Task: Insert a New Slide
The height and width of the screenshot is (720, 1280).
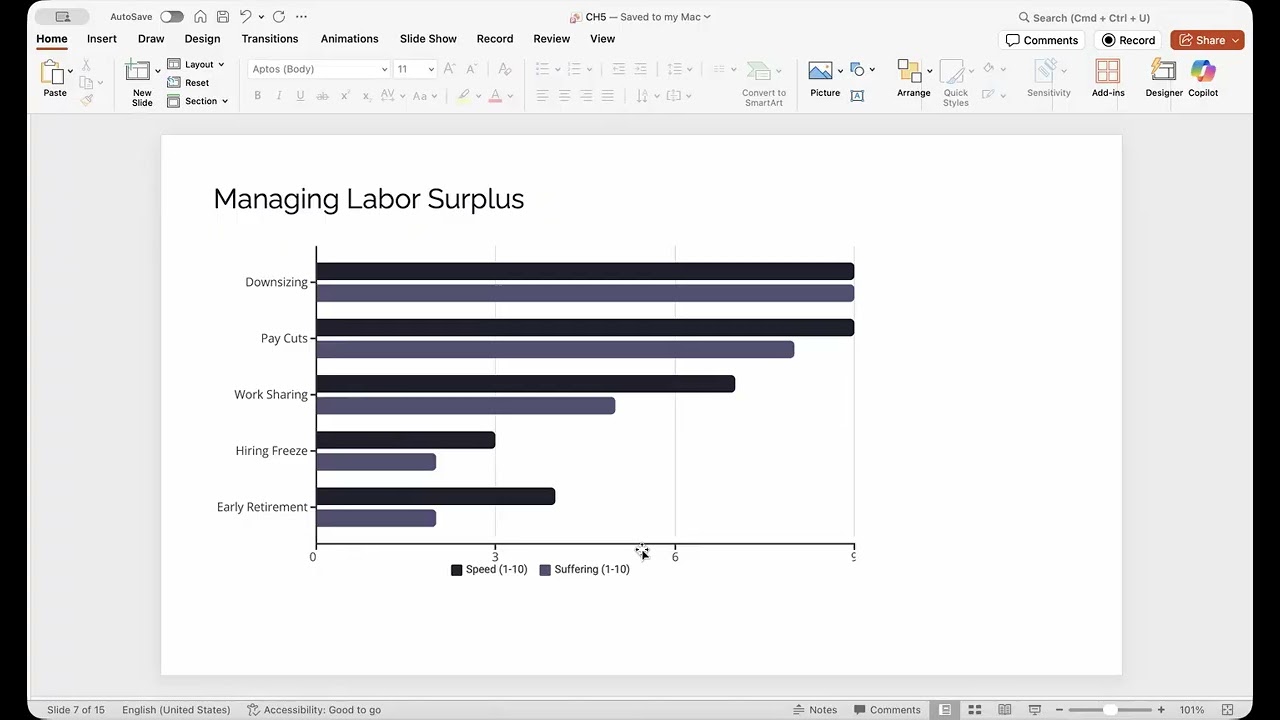Action: click(142, 83)
